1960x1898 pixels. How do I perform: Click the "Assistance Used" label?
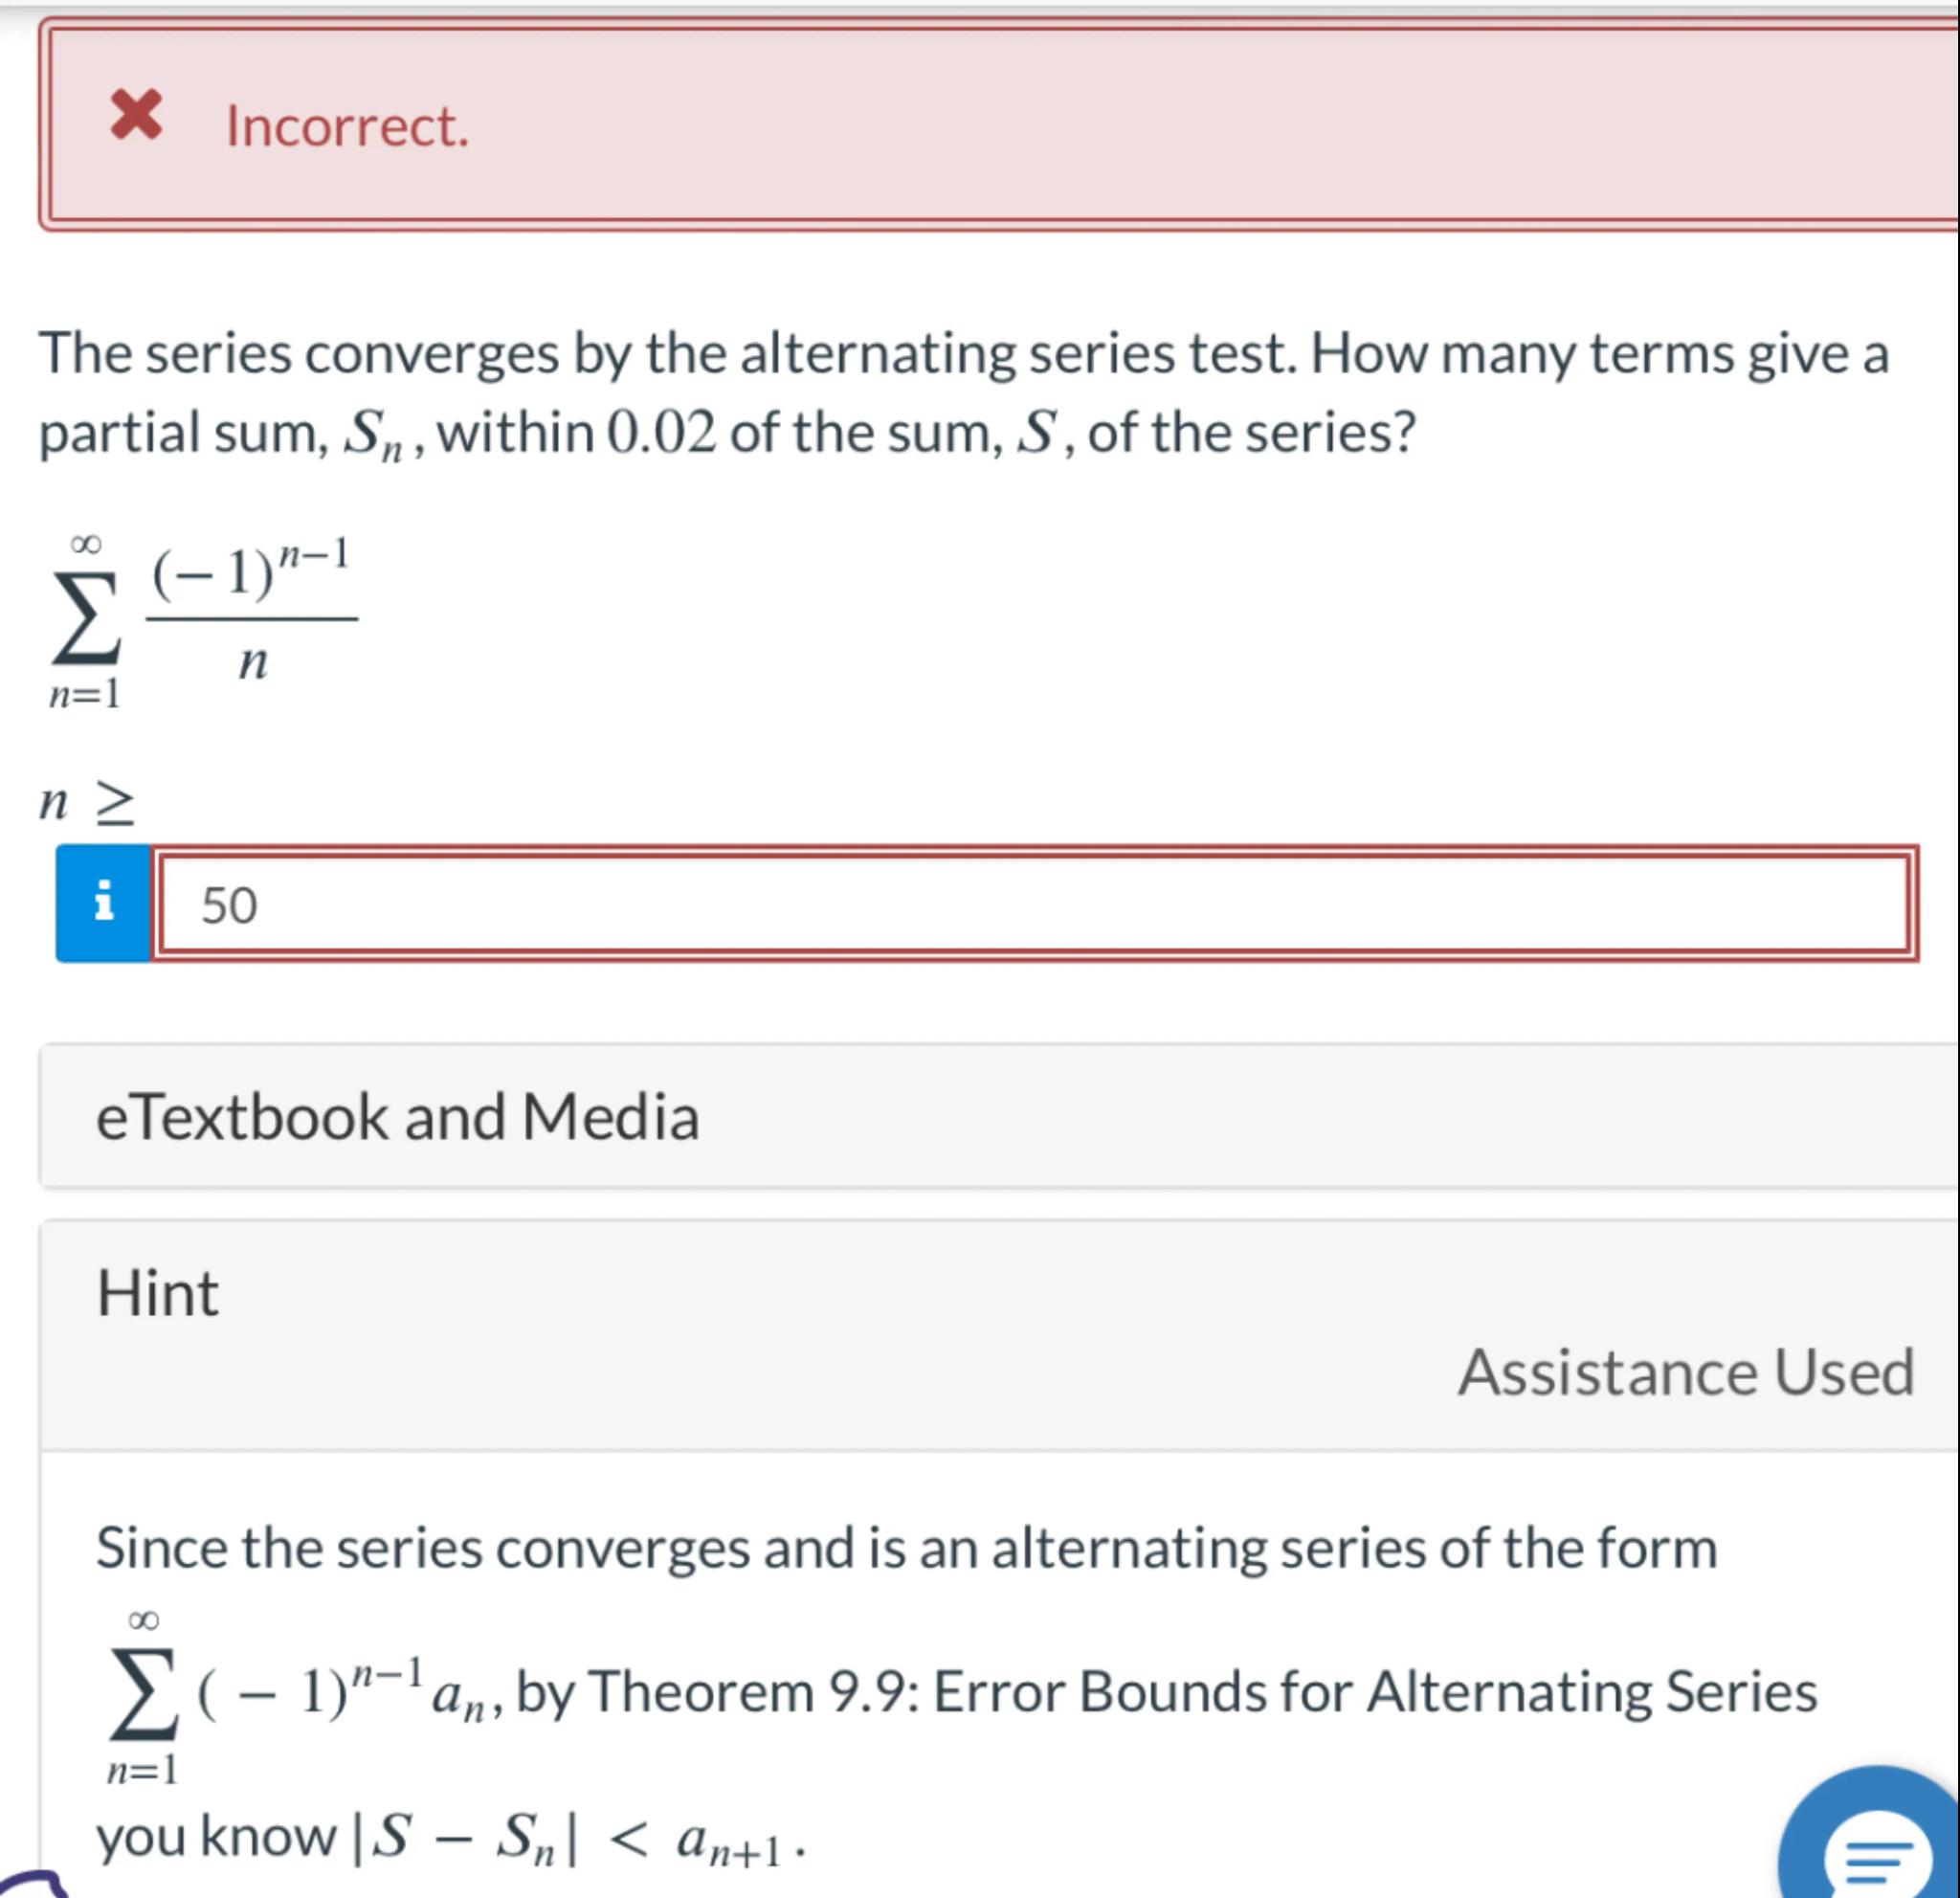1685,1371
